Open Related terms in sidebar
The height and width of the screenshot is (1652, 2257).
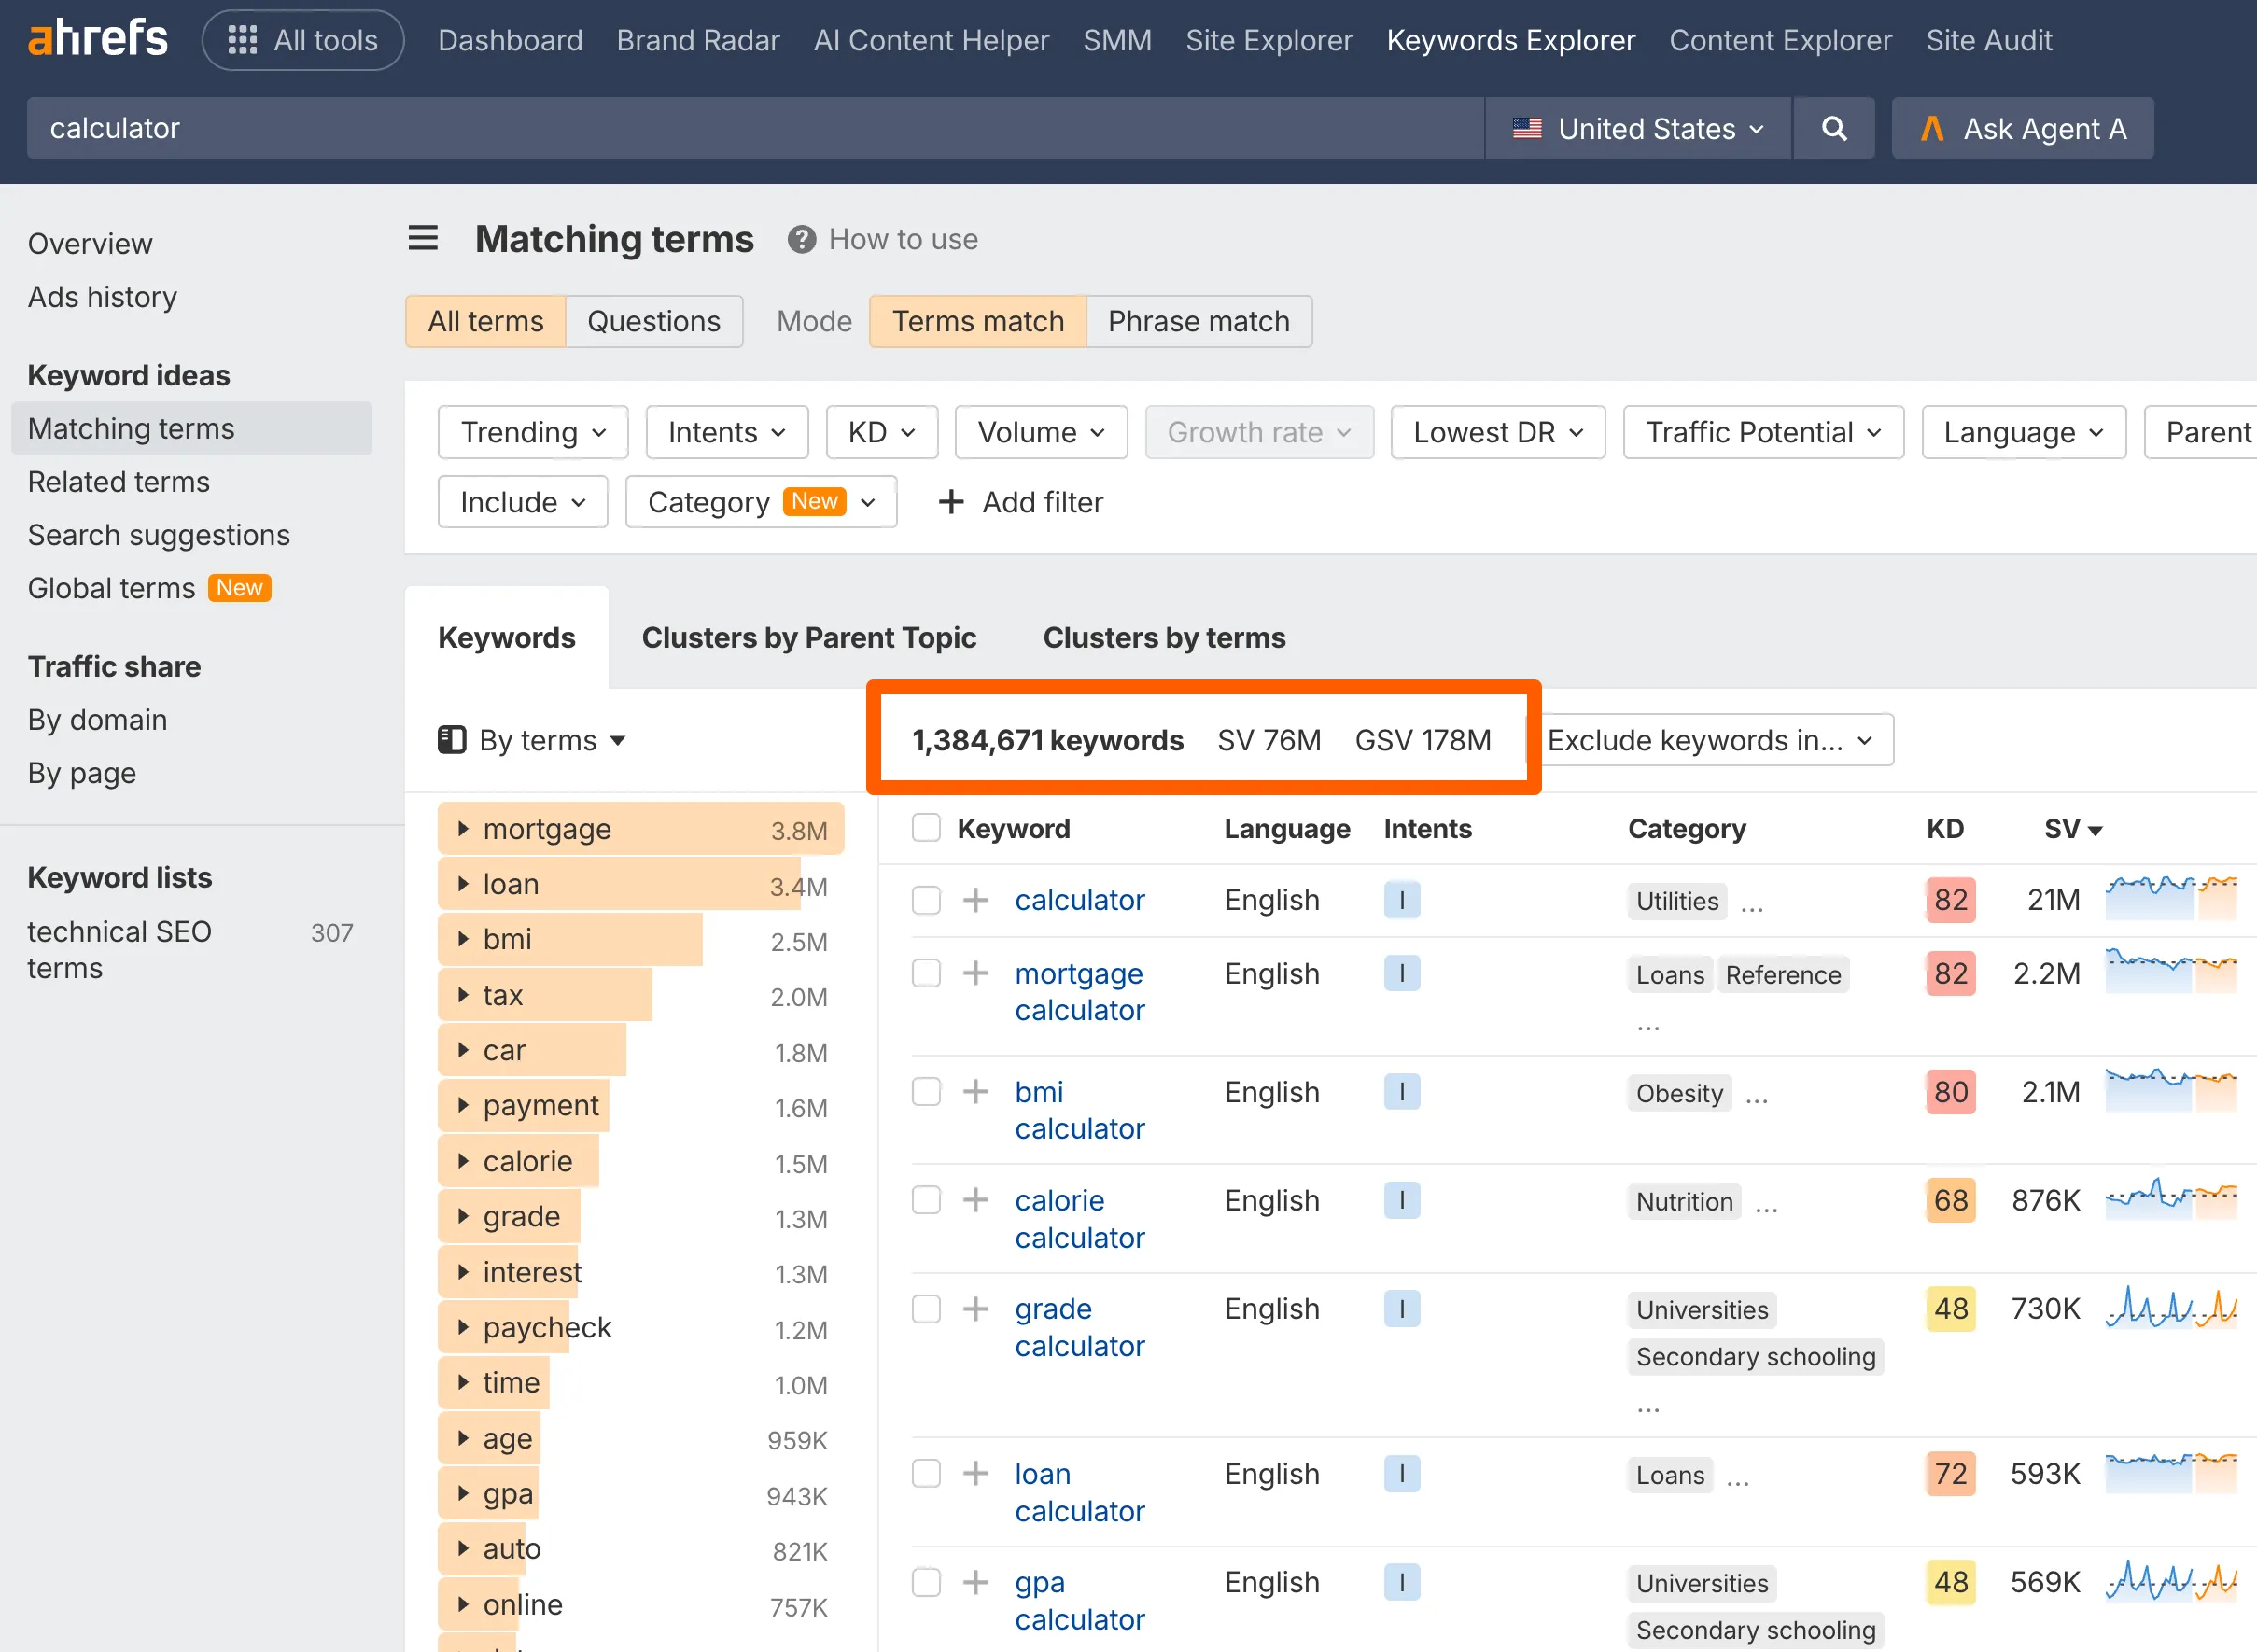[x=118, y=481]
